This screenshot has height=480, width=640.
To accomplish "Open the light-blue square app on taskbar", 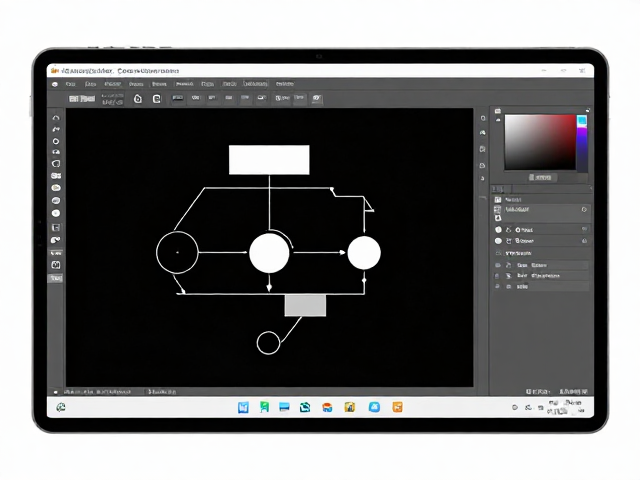I will (x=374, y=407).
